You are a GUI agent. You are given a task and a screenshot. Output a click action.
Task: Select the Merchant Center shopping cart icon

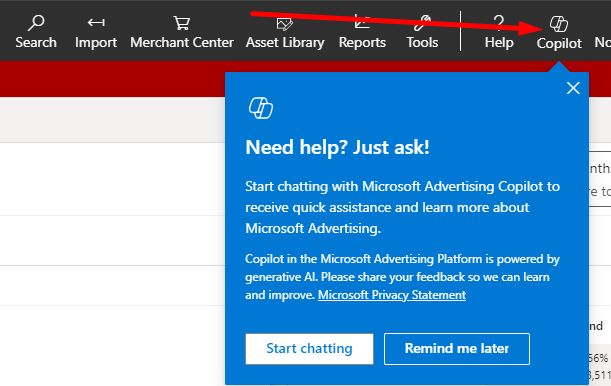pos(182,23)
